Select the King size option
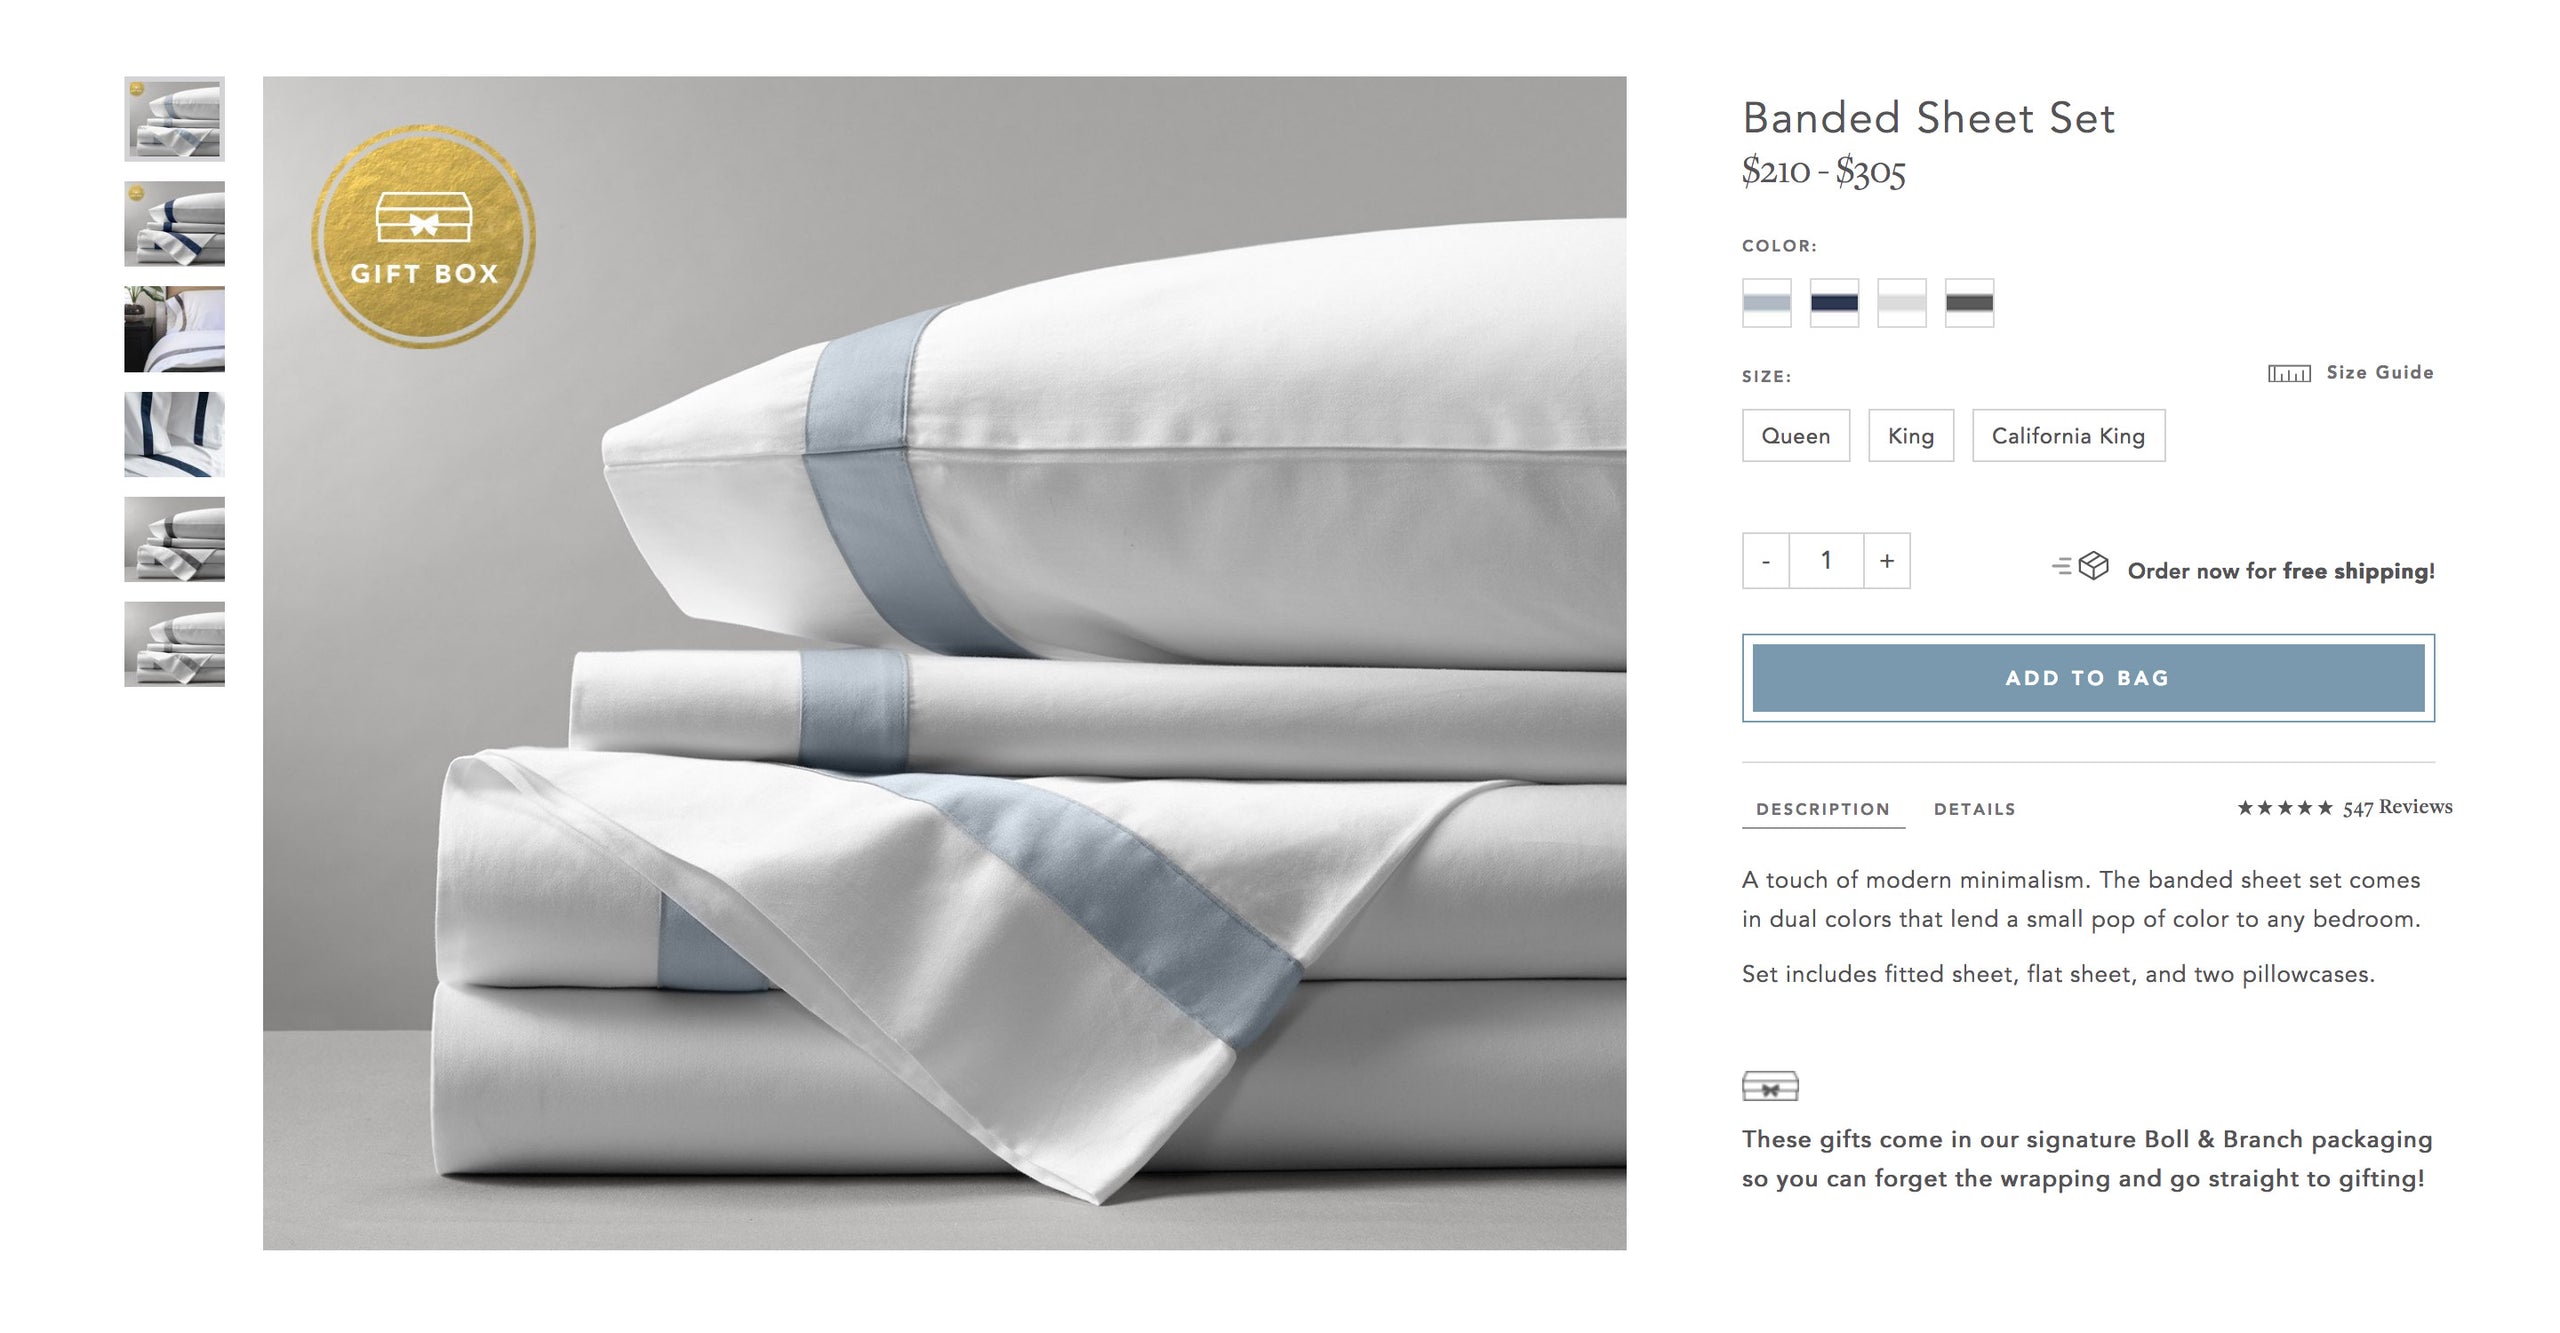 (x=1911, y=436)
